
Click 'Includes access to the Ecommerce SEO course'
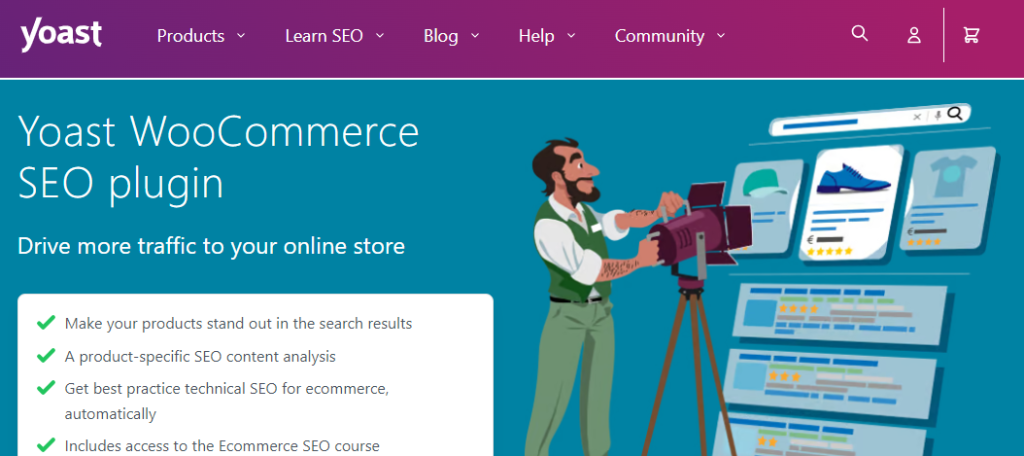[x=222, y=446]
